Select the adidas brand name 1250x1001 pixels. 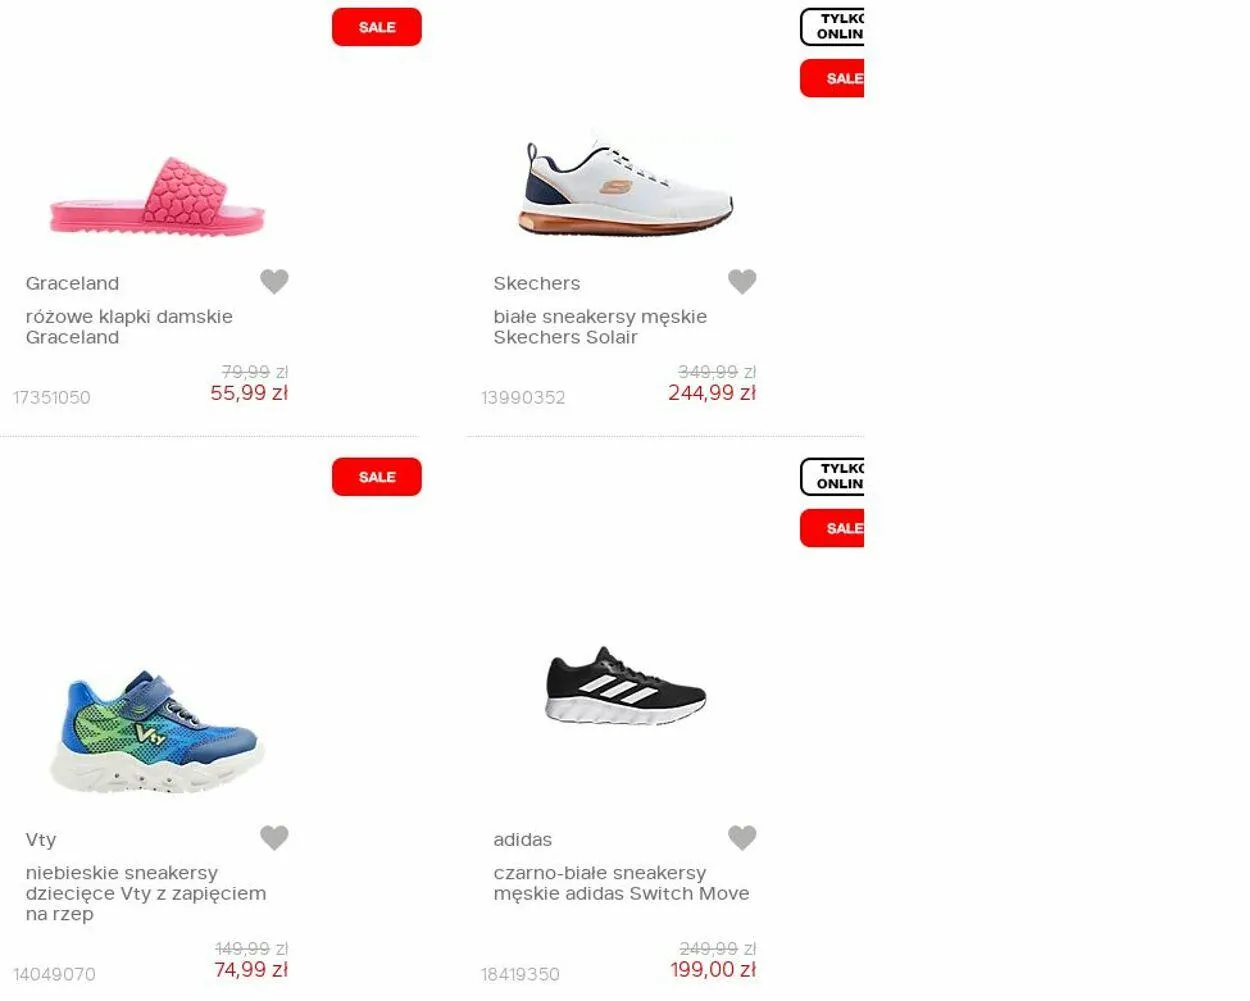coord(522,840)
